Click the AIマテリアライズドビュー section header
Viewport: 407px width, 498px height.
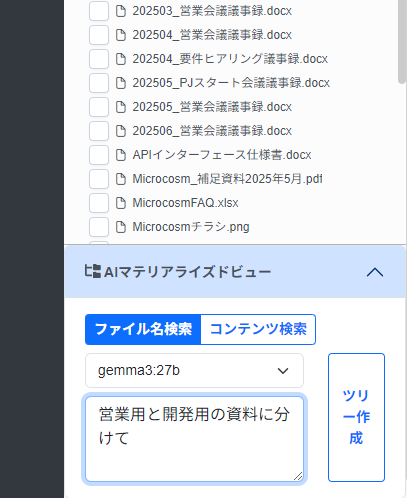(235, 272)
